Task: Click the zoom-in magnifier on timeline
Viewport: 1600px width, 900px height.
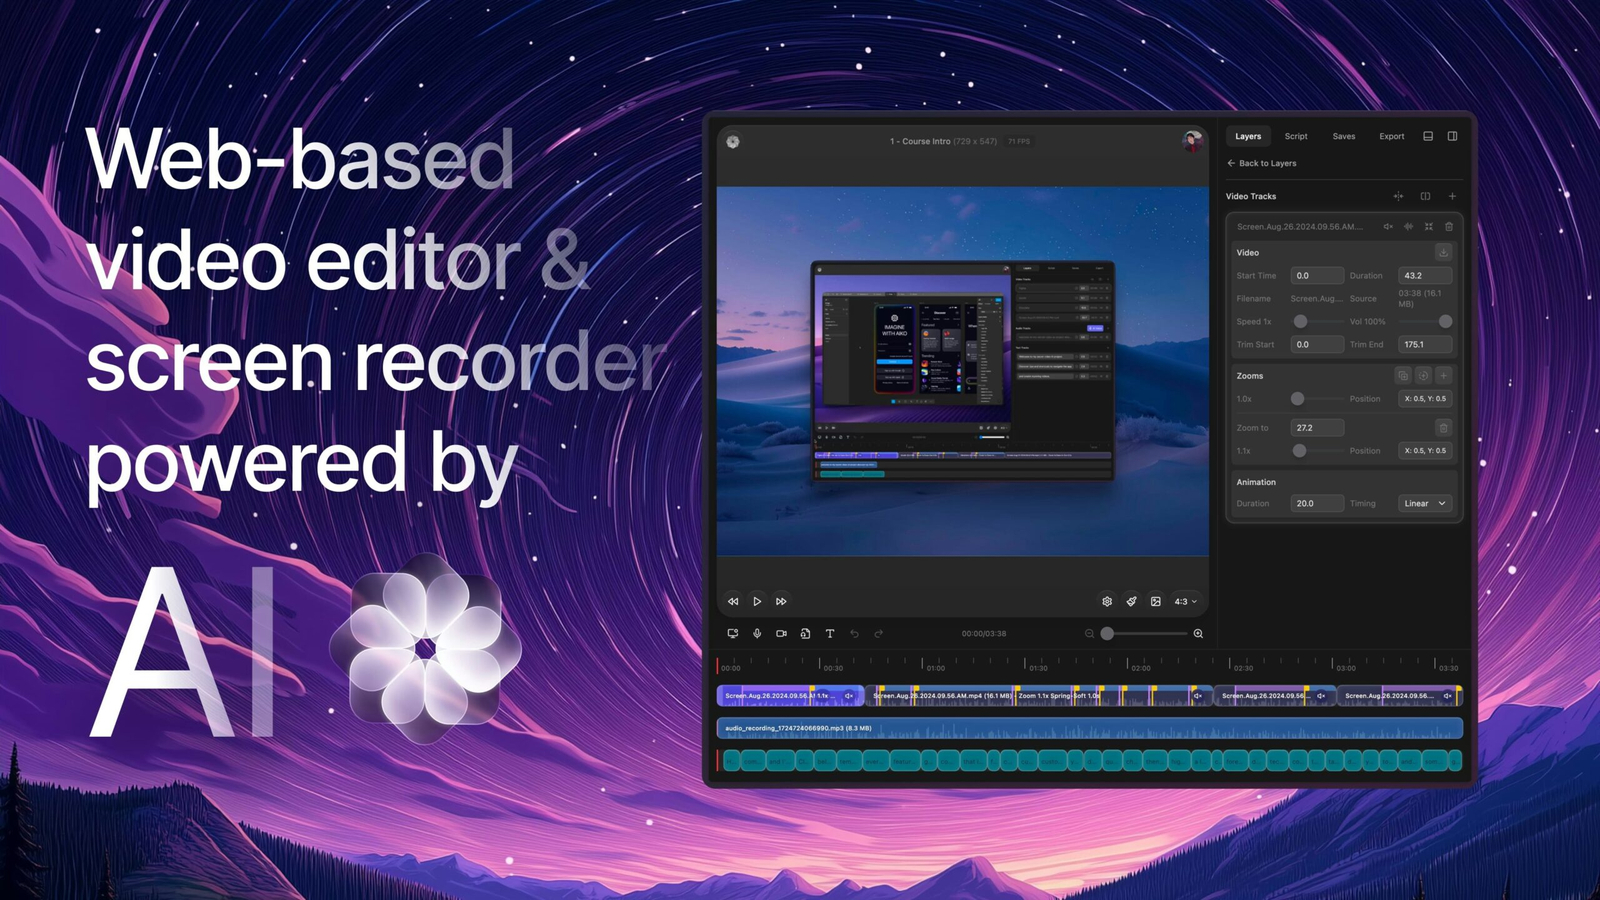Action: pos(1198,633)
